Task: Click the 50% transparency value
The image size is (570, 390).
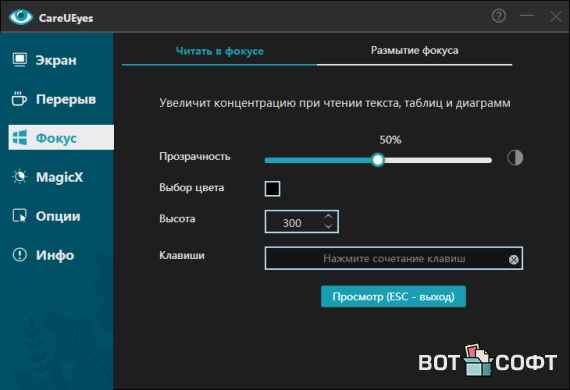Action: point(390,140)
